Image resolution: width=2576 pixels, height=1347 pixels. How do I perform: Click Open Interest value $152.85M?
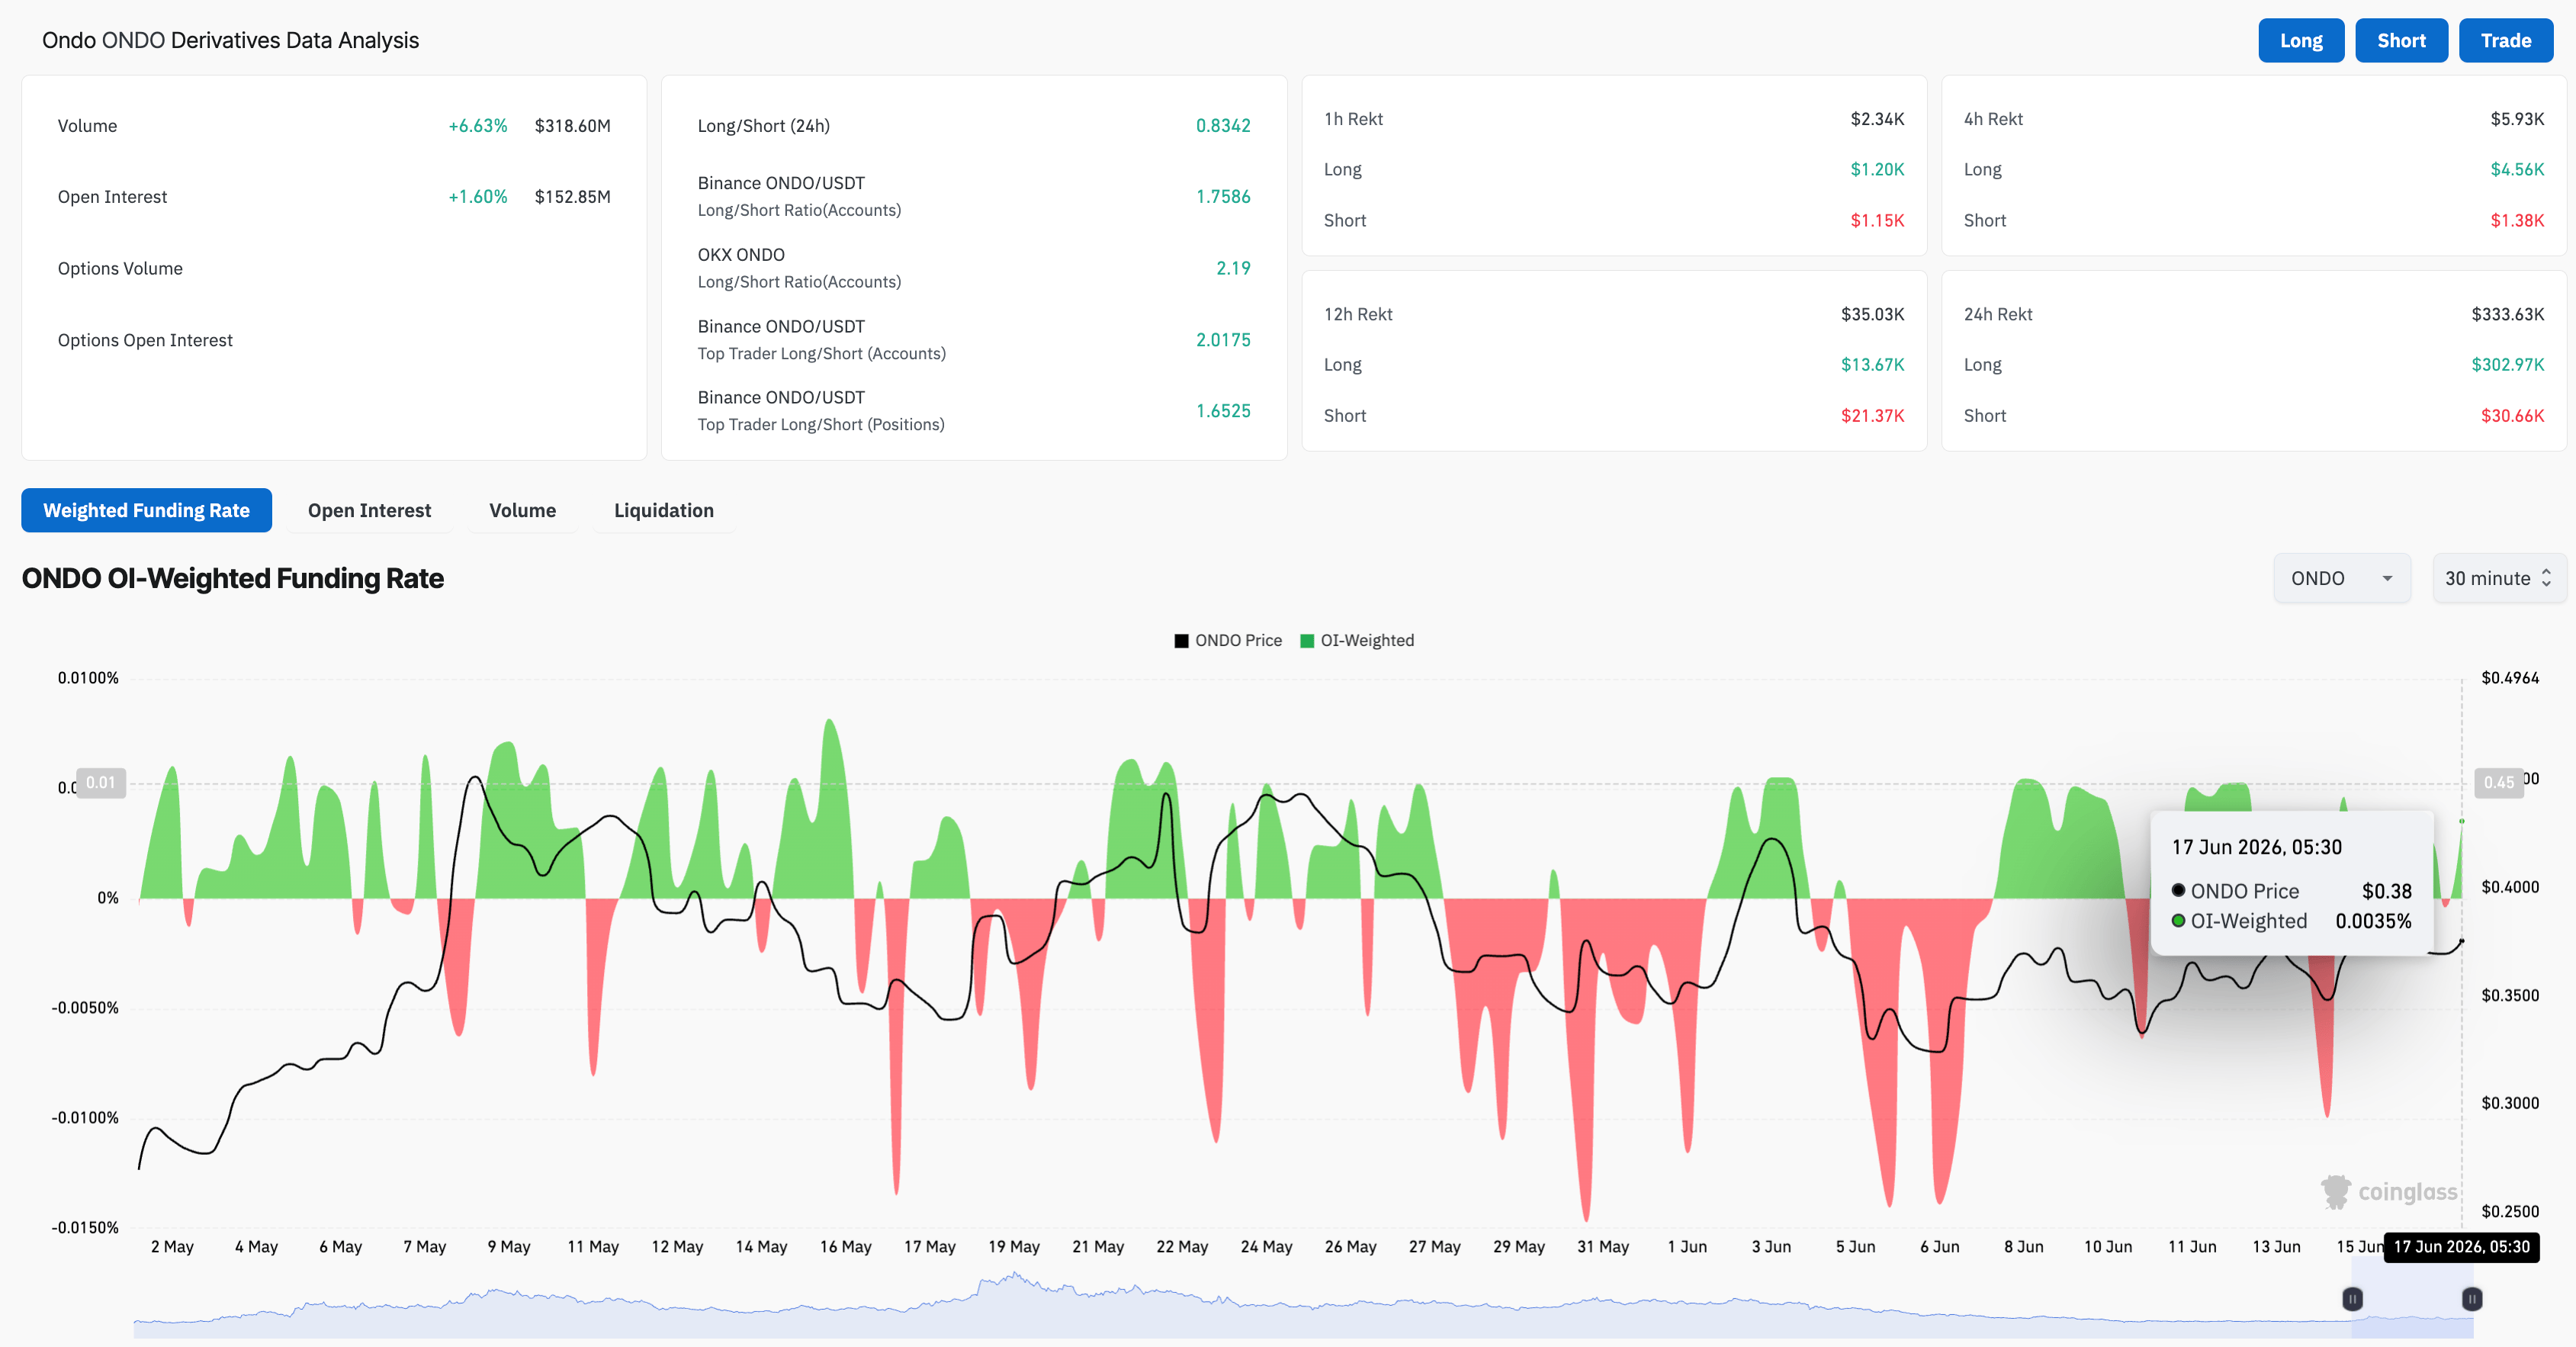572,197
